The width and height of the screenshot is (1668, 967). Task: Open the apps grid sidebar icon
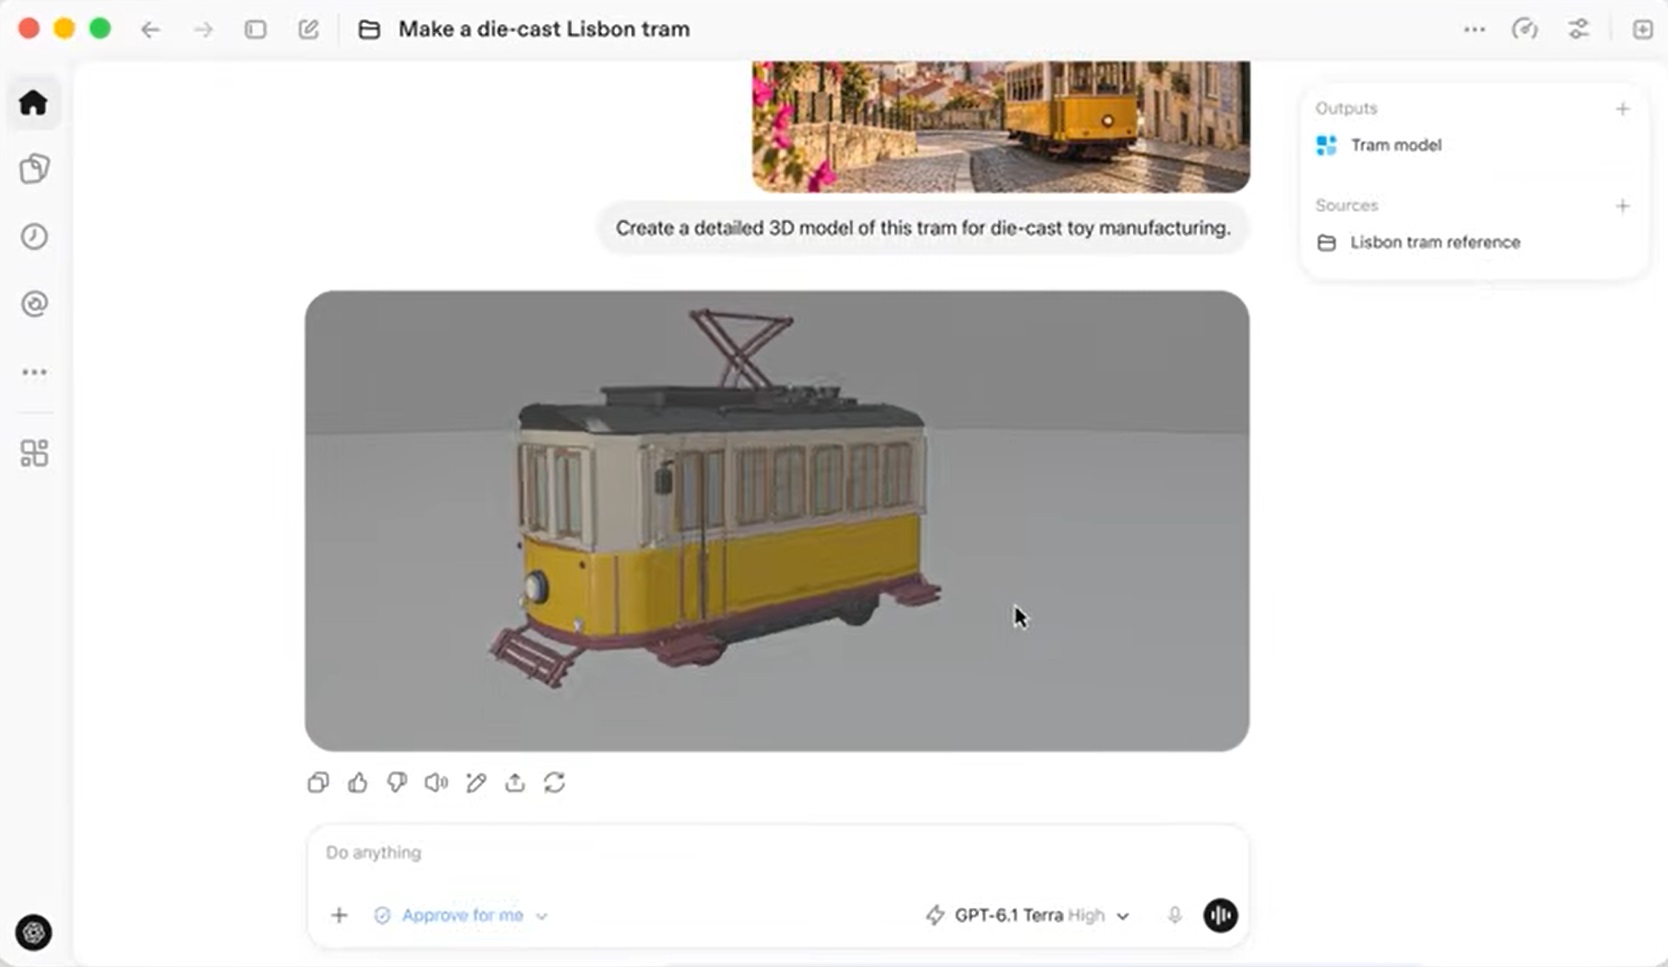click(34, 453)
